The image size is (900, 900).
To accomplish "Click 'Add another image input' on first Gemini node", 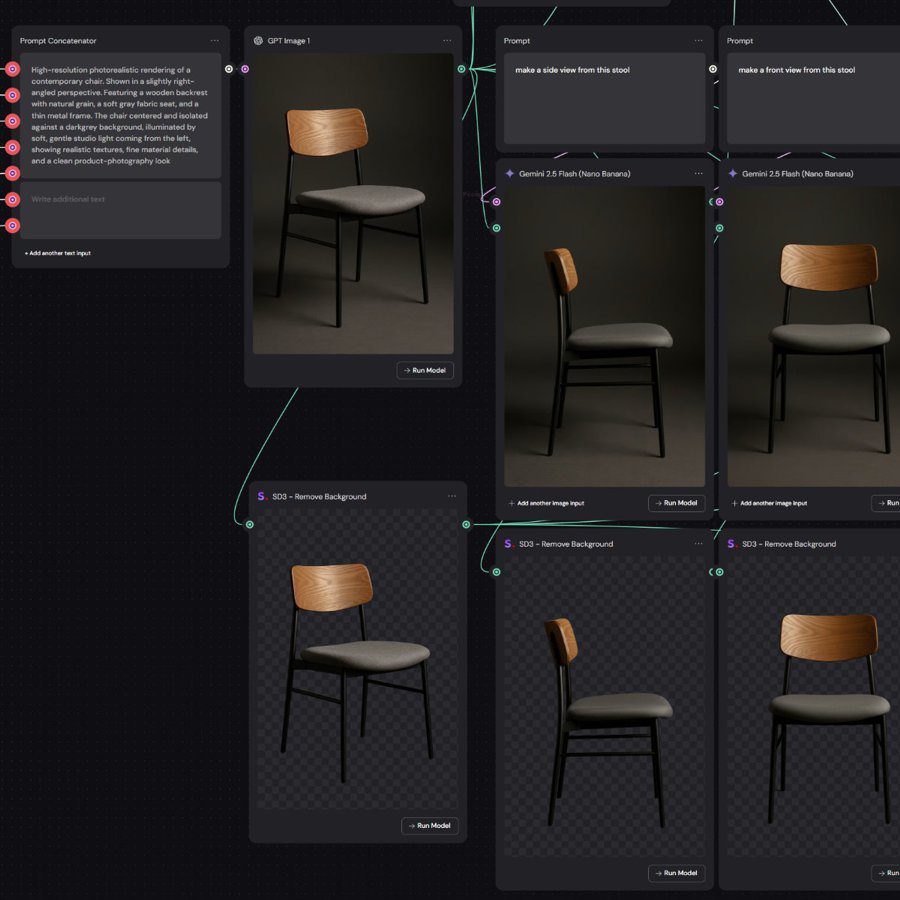I will point(546,503).
